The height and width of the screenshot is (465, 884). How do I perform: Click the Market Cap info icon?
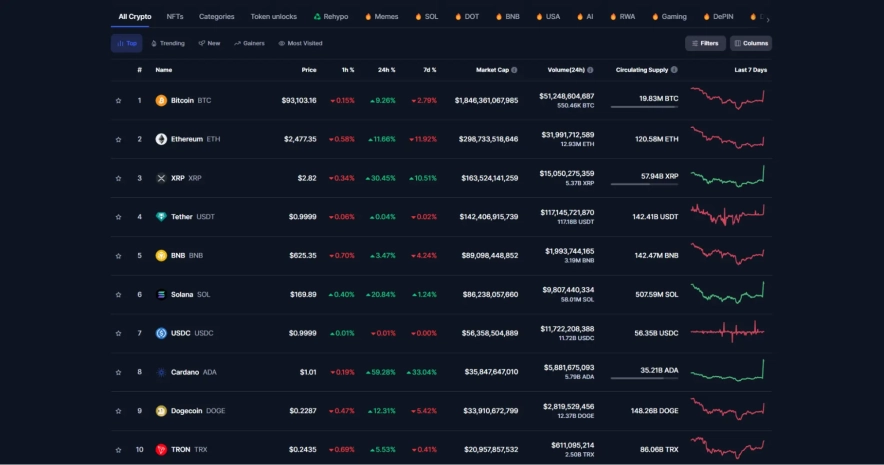pyautogui.click(x=515, y=70)
